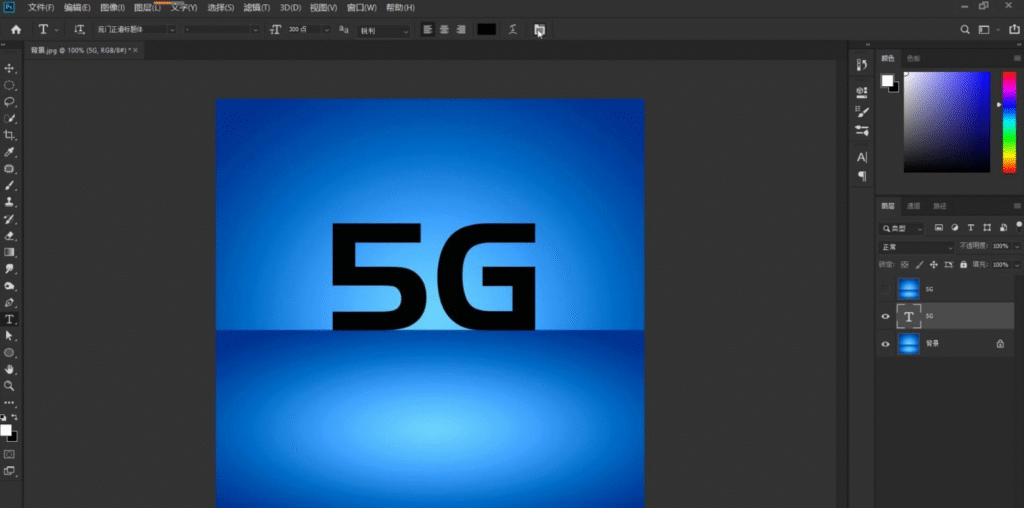Image resolution: width=1024 pixels, height=508 pixels.
Task: Select the Crop tool
Action: point(9,135)
